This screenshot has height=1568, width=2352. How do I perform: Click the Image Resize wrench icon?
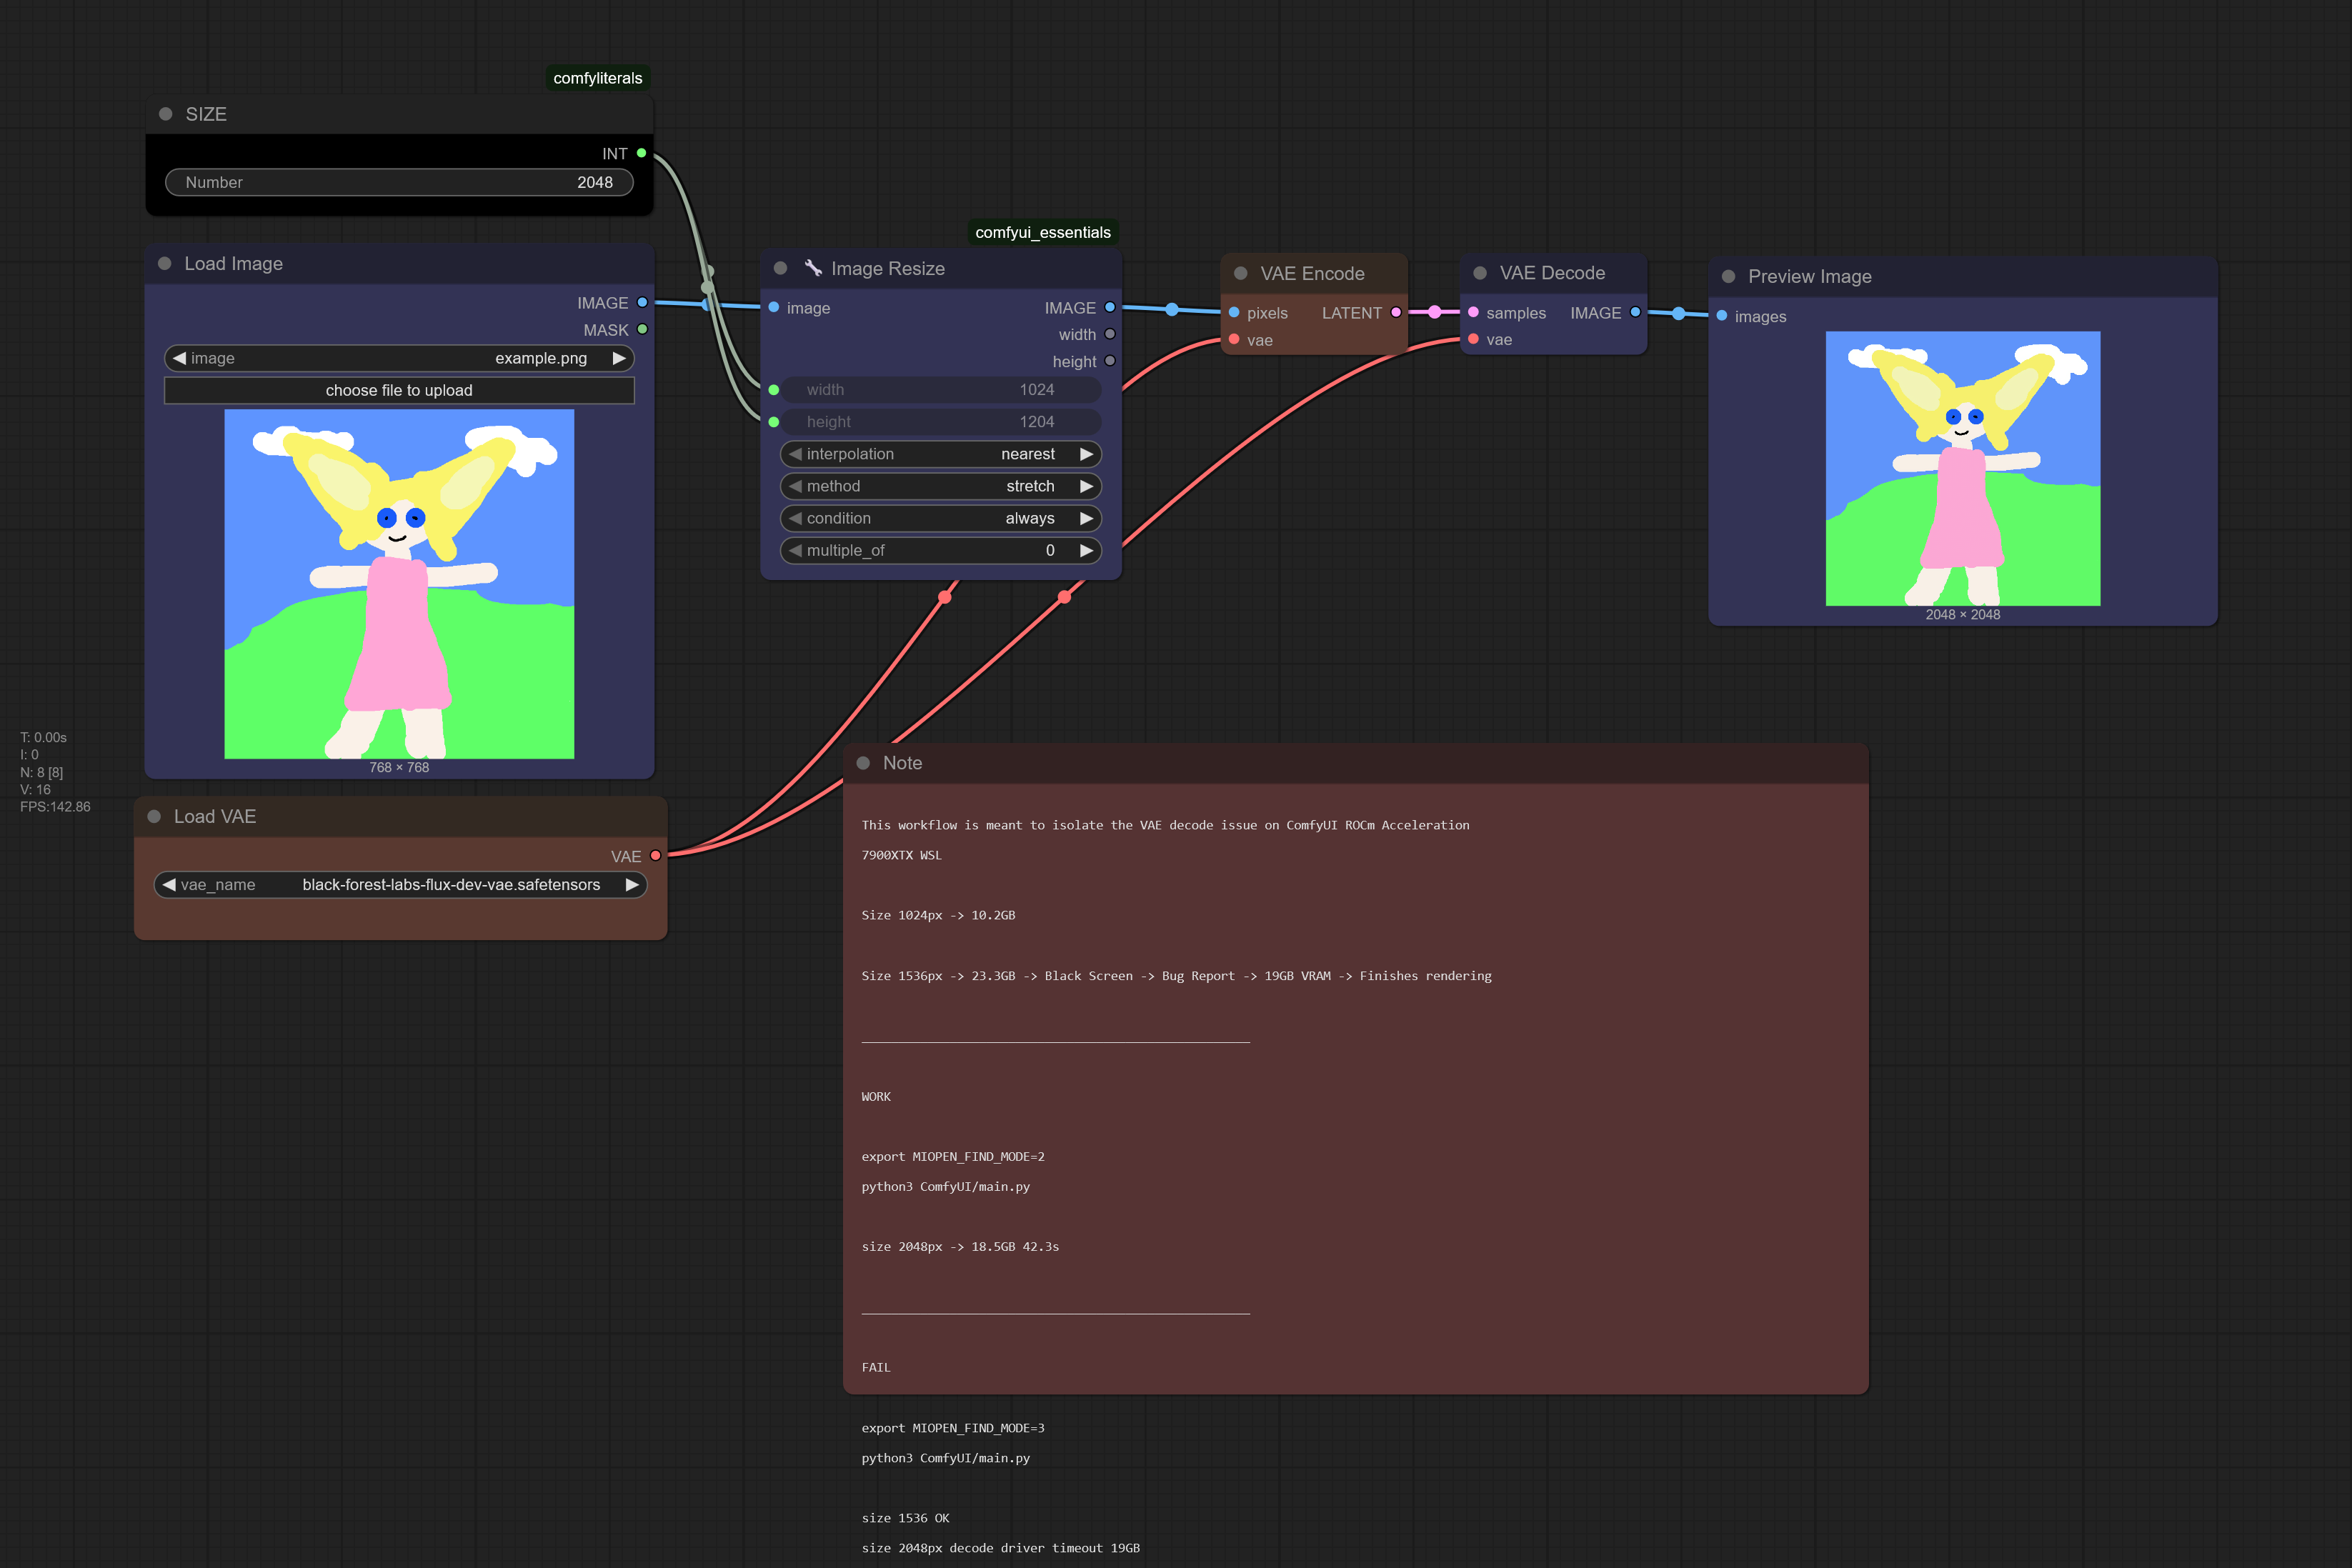(x=813, y=268)
